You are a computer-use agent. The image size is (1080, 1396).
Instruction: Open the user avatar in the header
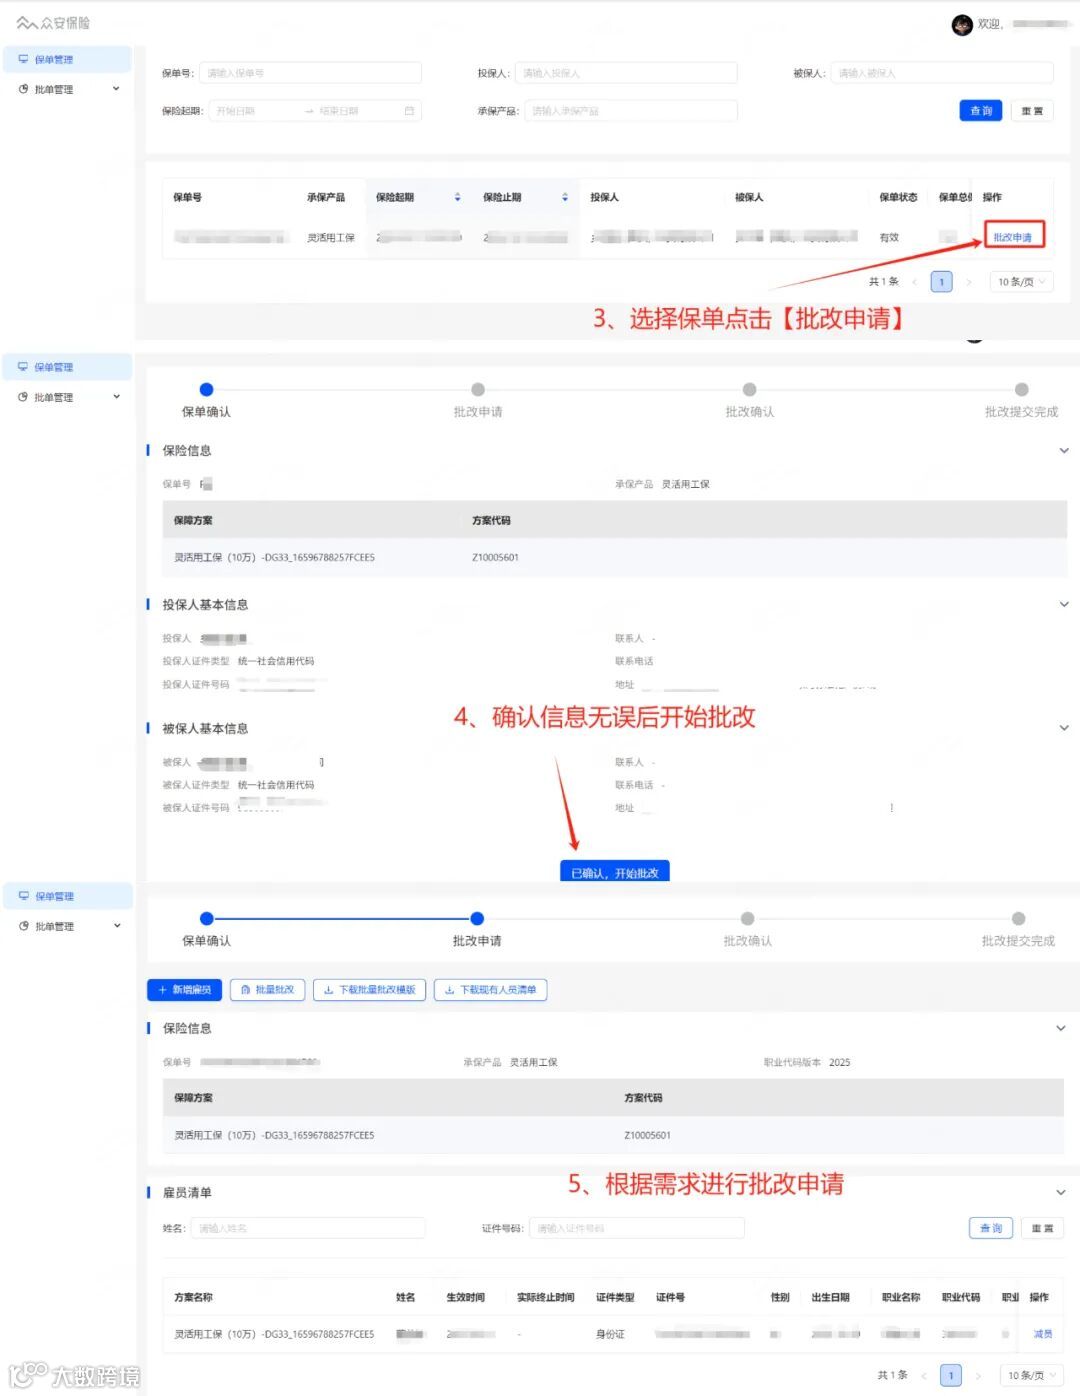tap(962, 25)
